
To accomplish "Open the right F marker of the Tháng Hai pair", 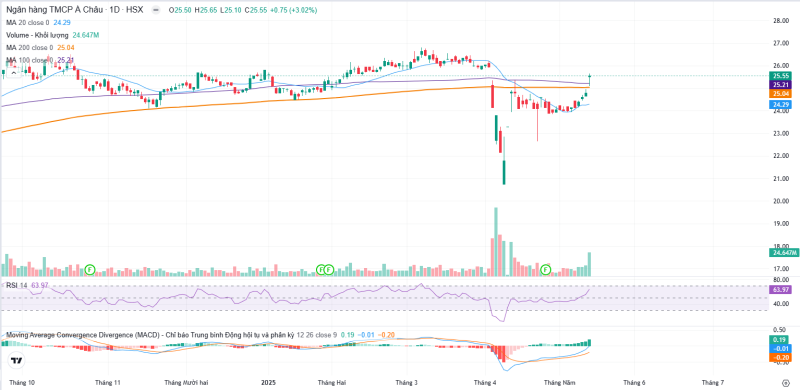I will tap(329, 269).
